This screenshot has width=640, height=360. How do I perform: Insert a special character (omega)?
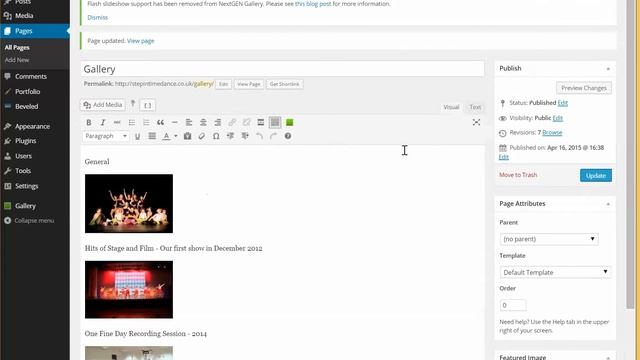216,136
